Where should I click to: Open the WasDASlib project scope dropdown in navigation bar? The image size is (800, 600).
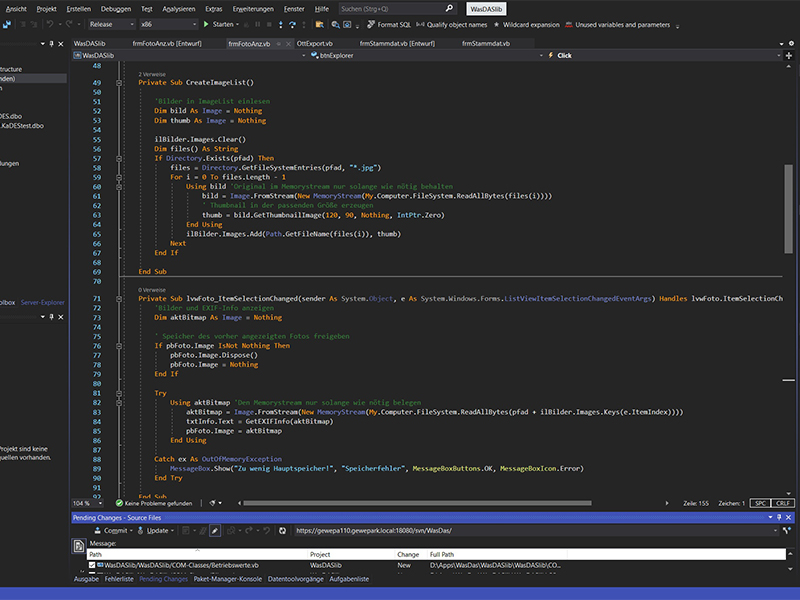189,56
